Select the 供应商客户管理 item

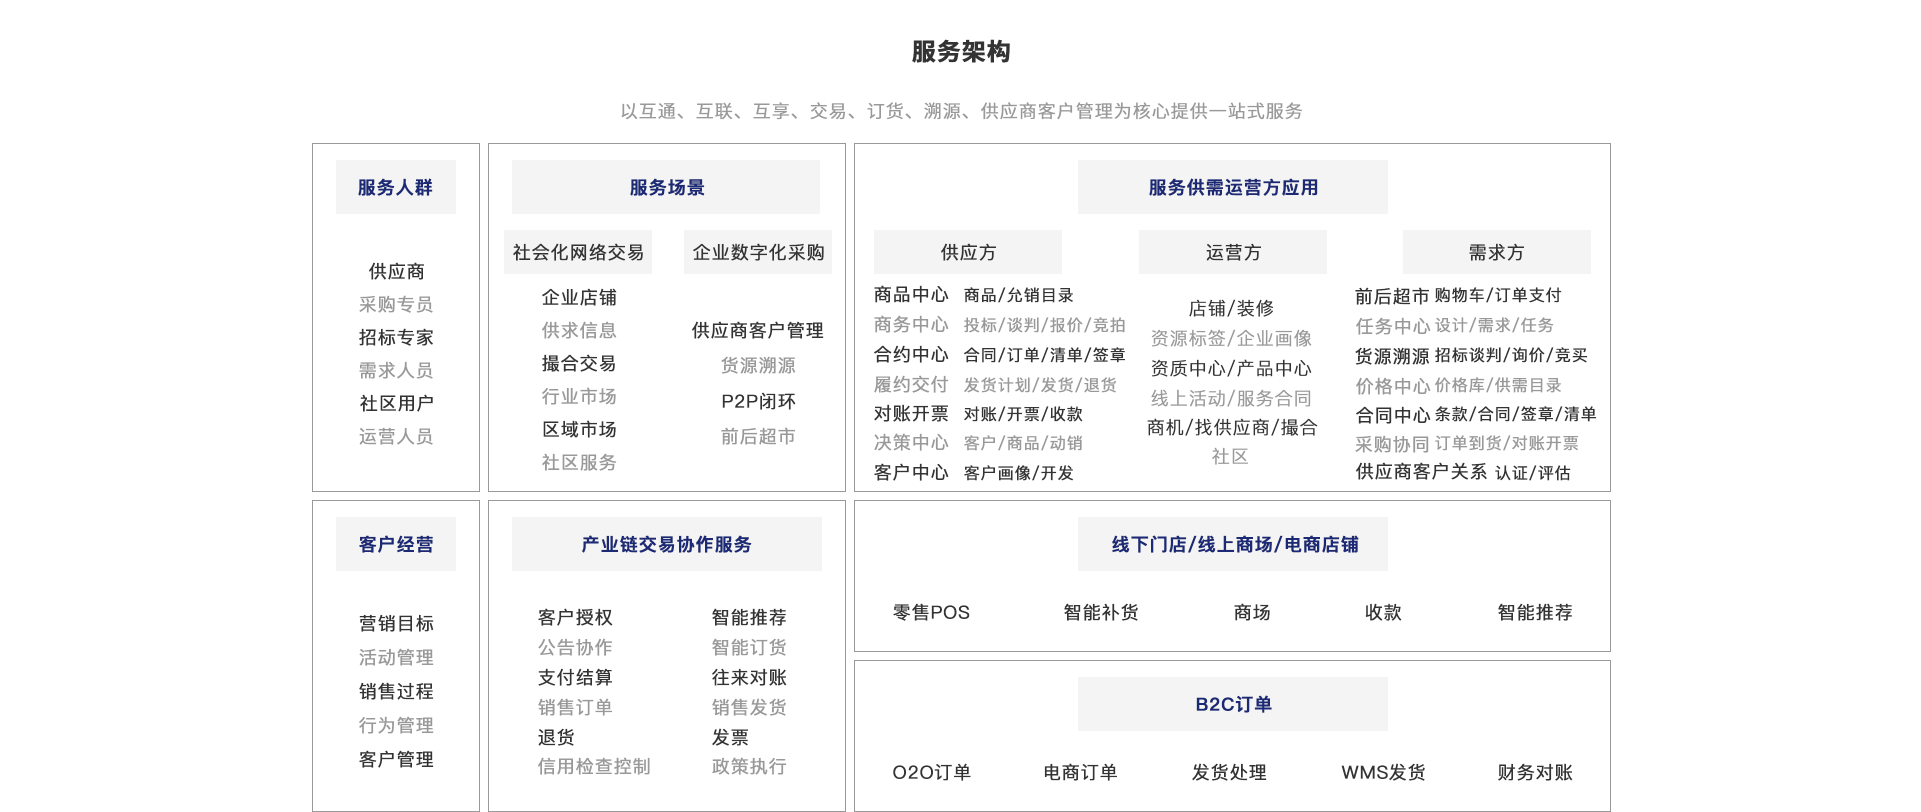click(x=758, y=330)
